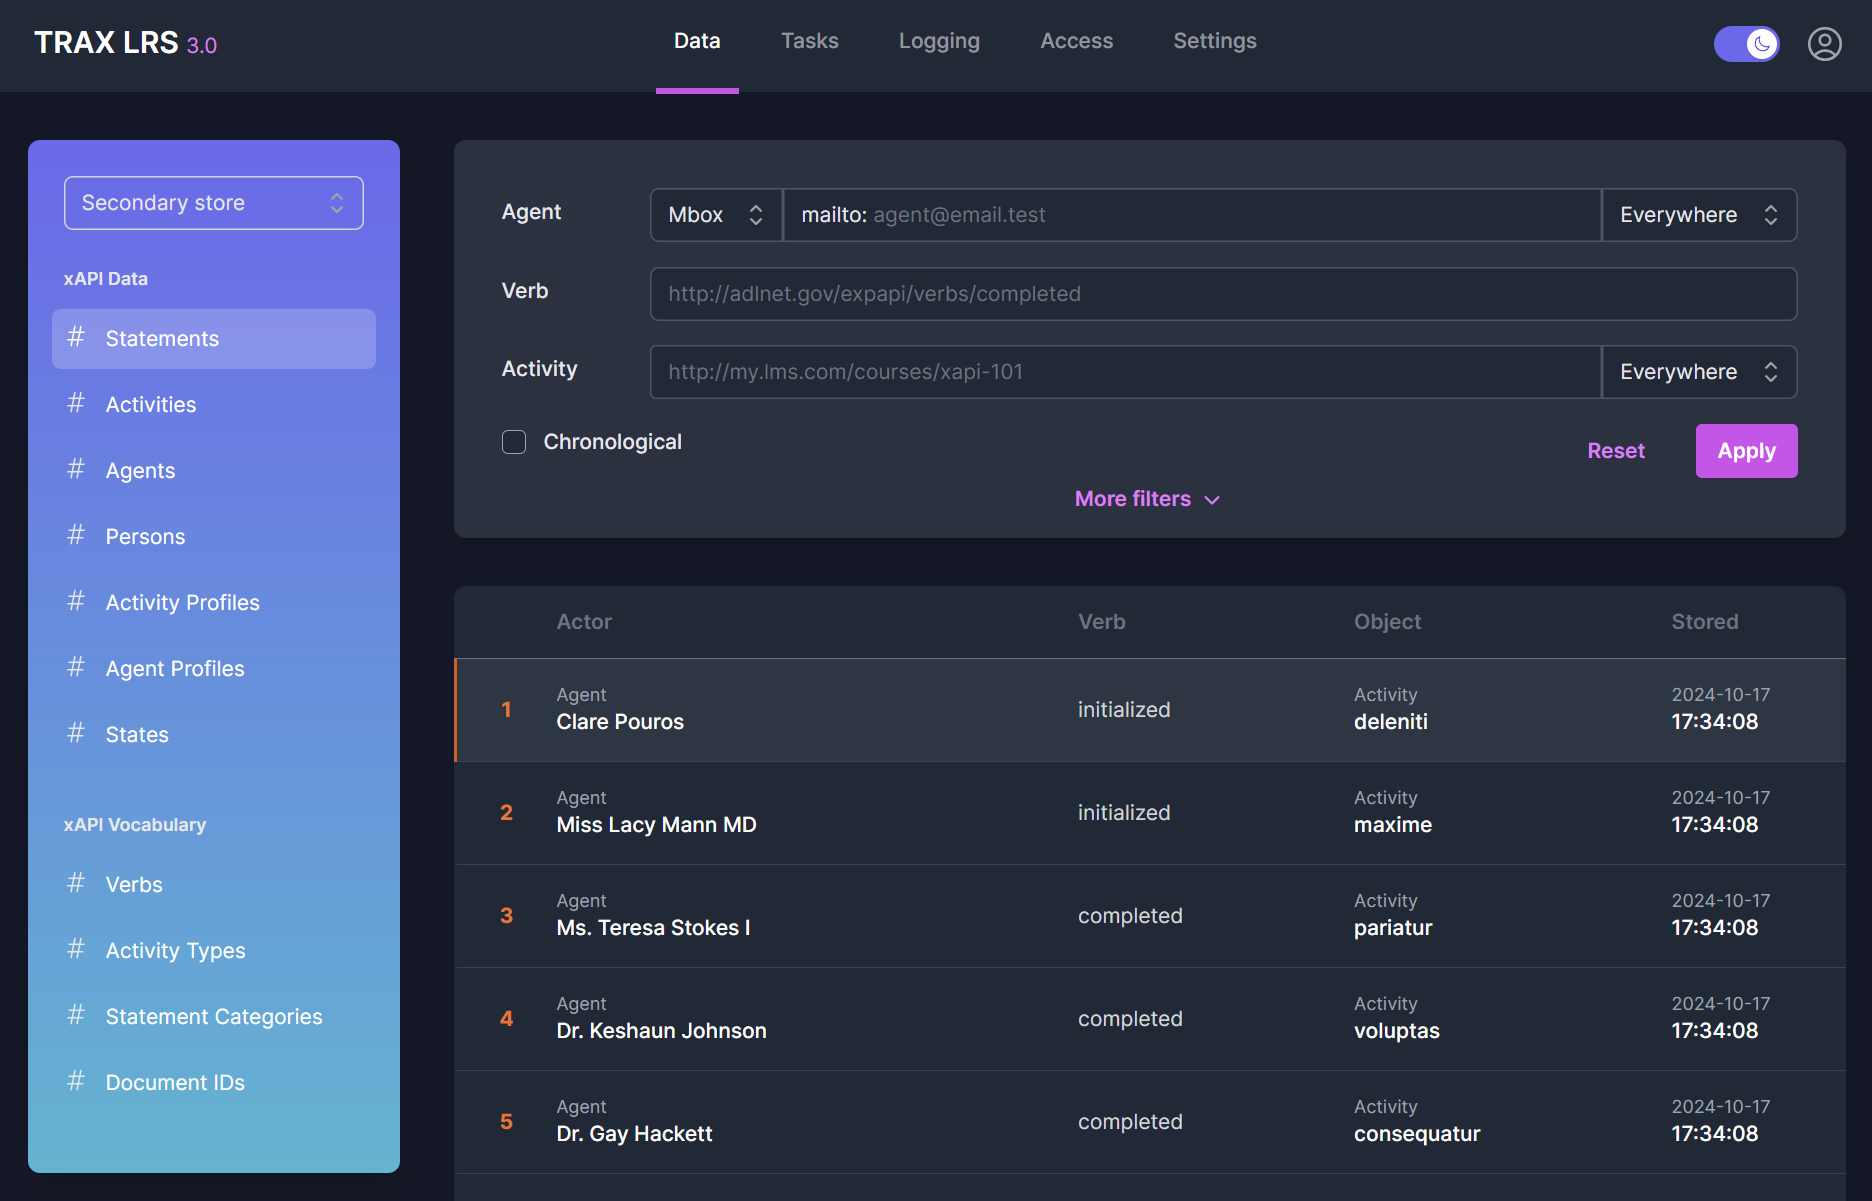Open the user account profile icon
This screenshot has height=1201, width=1872.
pos(1824,44)
